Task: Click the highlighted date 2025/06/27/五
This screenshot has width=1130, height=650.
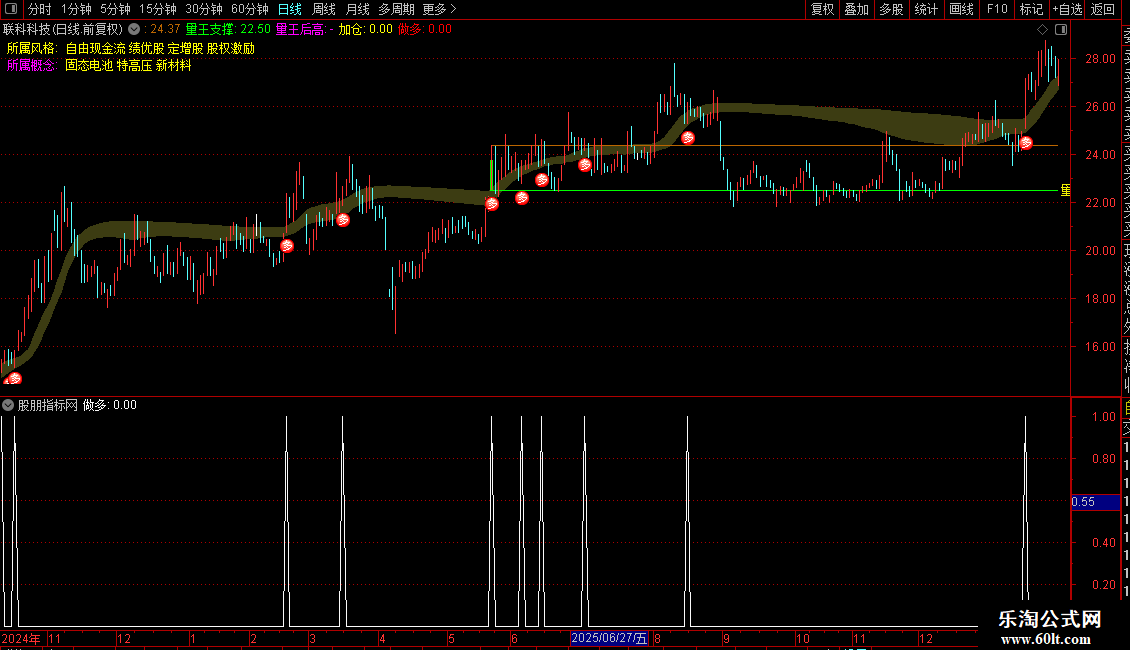Action: (x=609, y=638)
